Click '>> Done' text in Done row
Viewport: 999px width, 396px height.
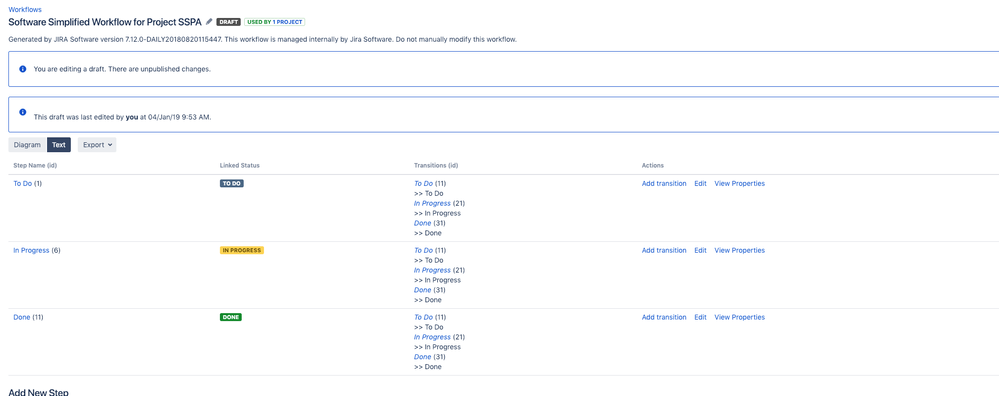click(428, 367)
